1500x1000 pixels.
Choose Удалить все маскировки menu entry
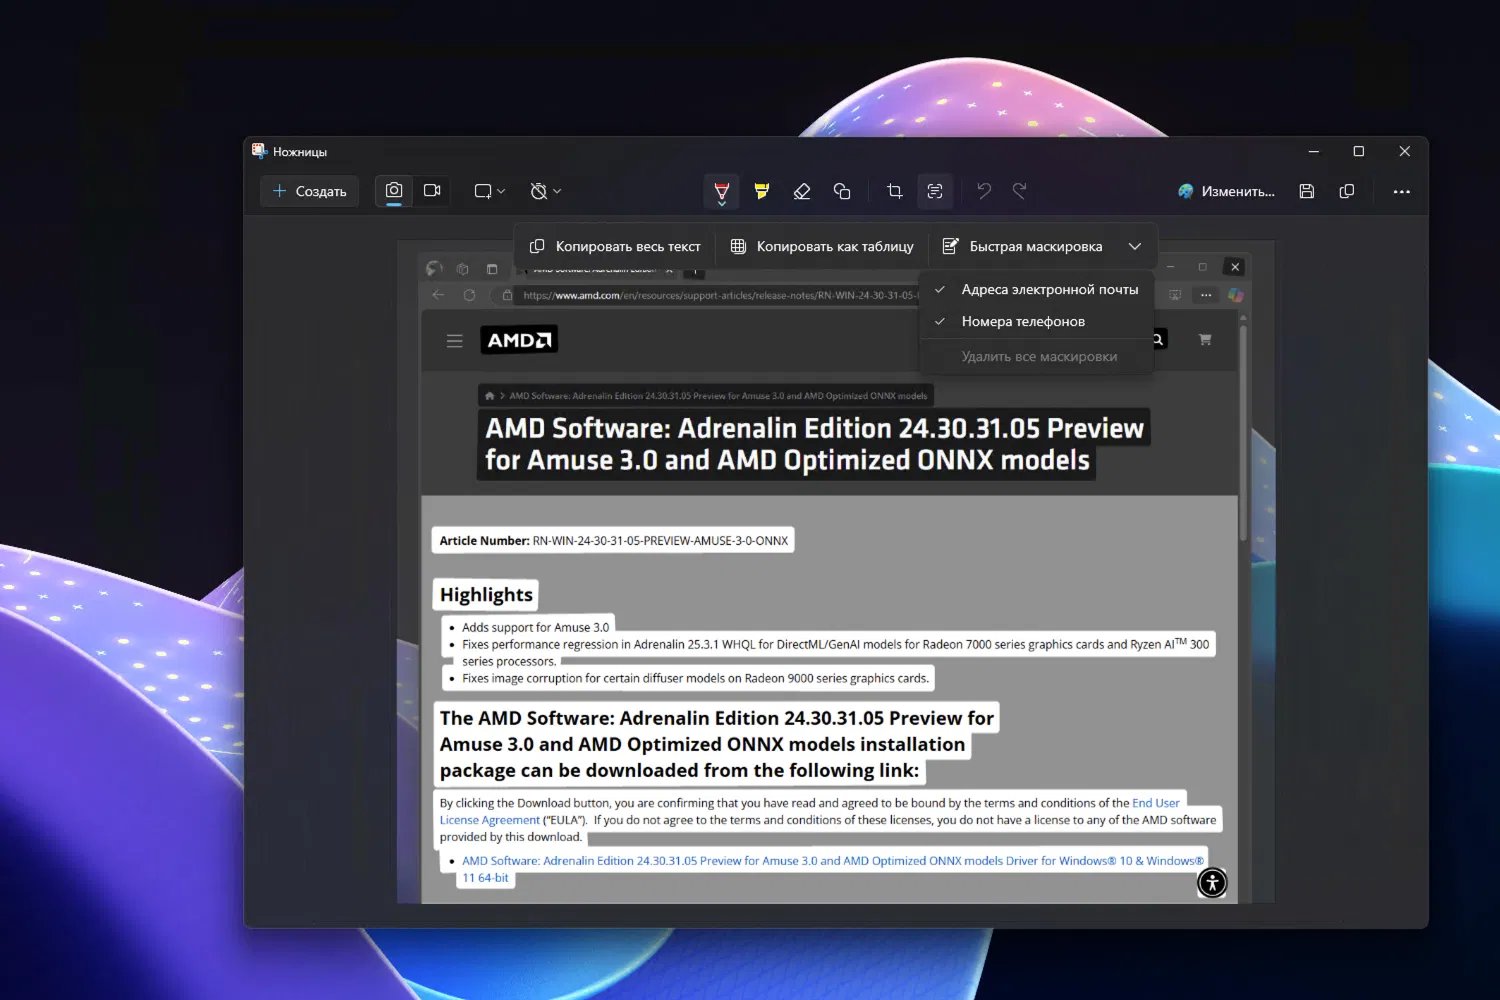[1037, 356]
